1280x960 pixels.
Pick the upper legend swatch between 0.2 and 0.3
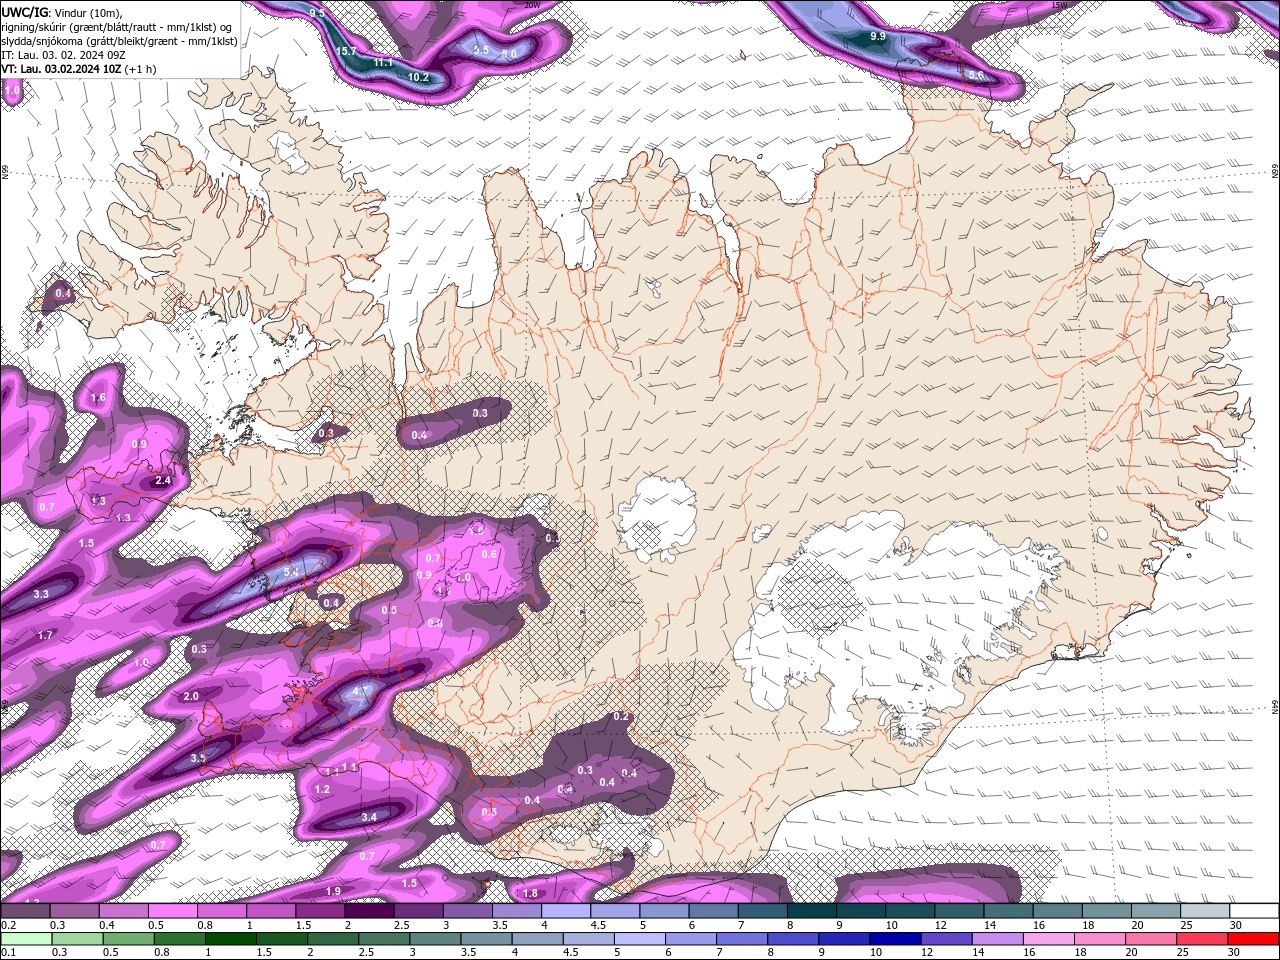pyautogui.click(x=25, y=911)
